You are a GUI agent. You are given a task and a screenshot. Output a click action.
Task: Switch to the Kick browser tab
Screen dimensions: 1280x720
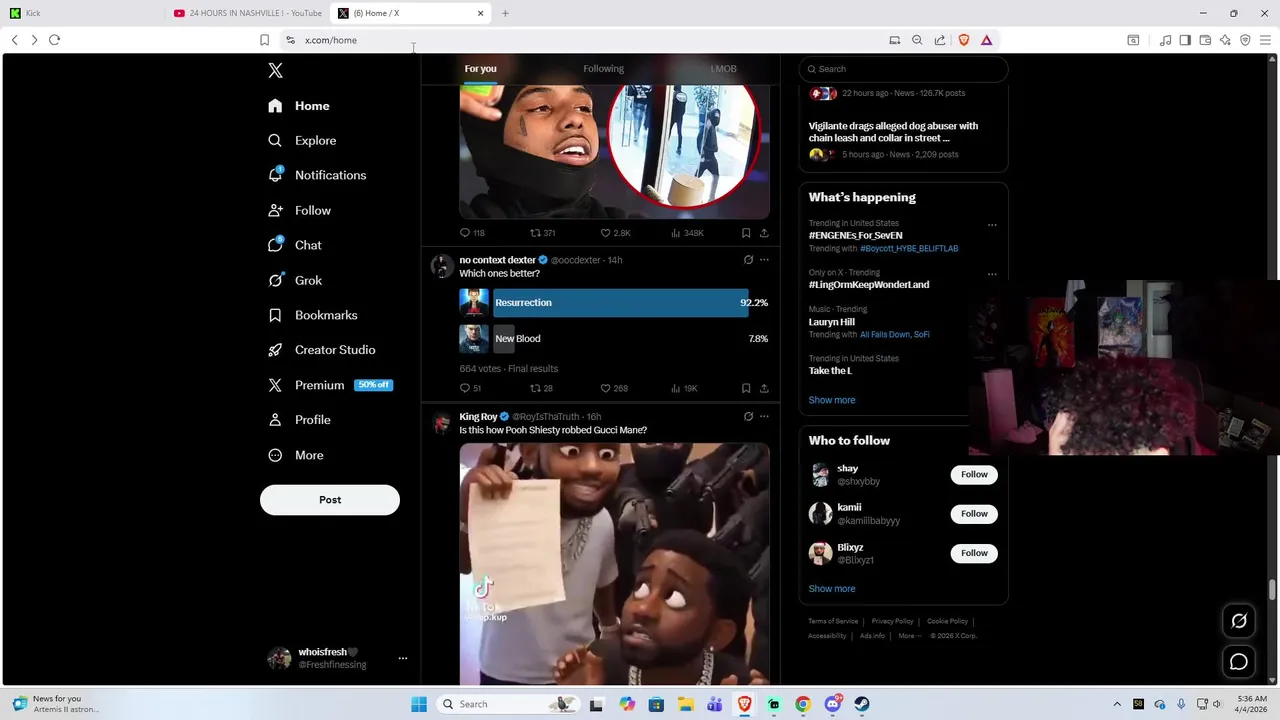84,13
